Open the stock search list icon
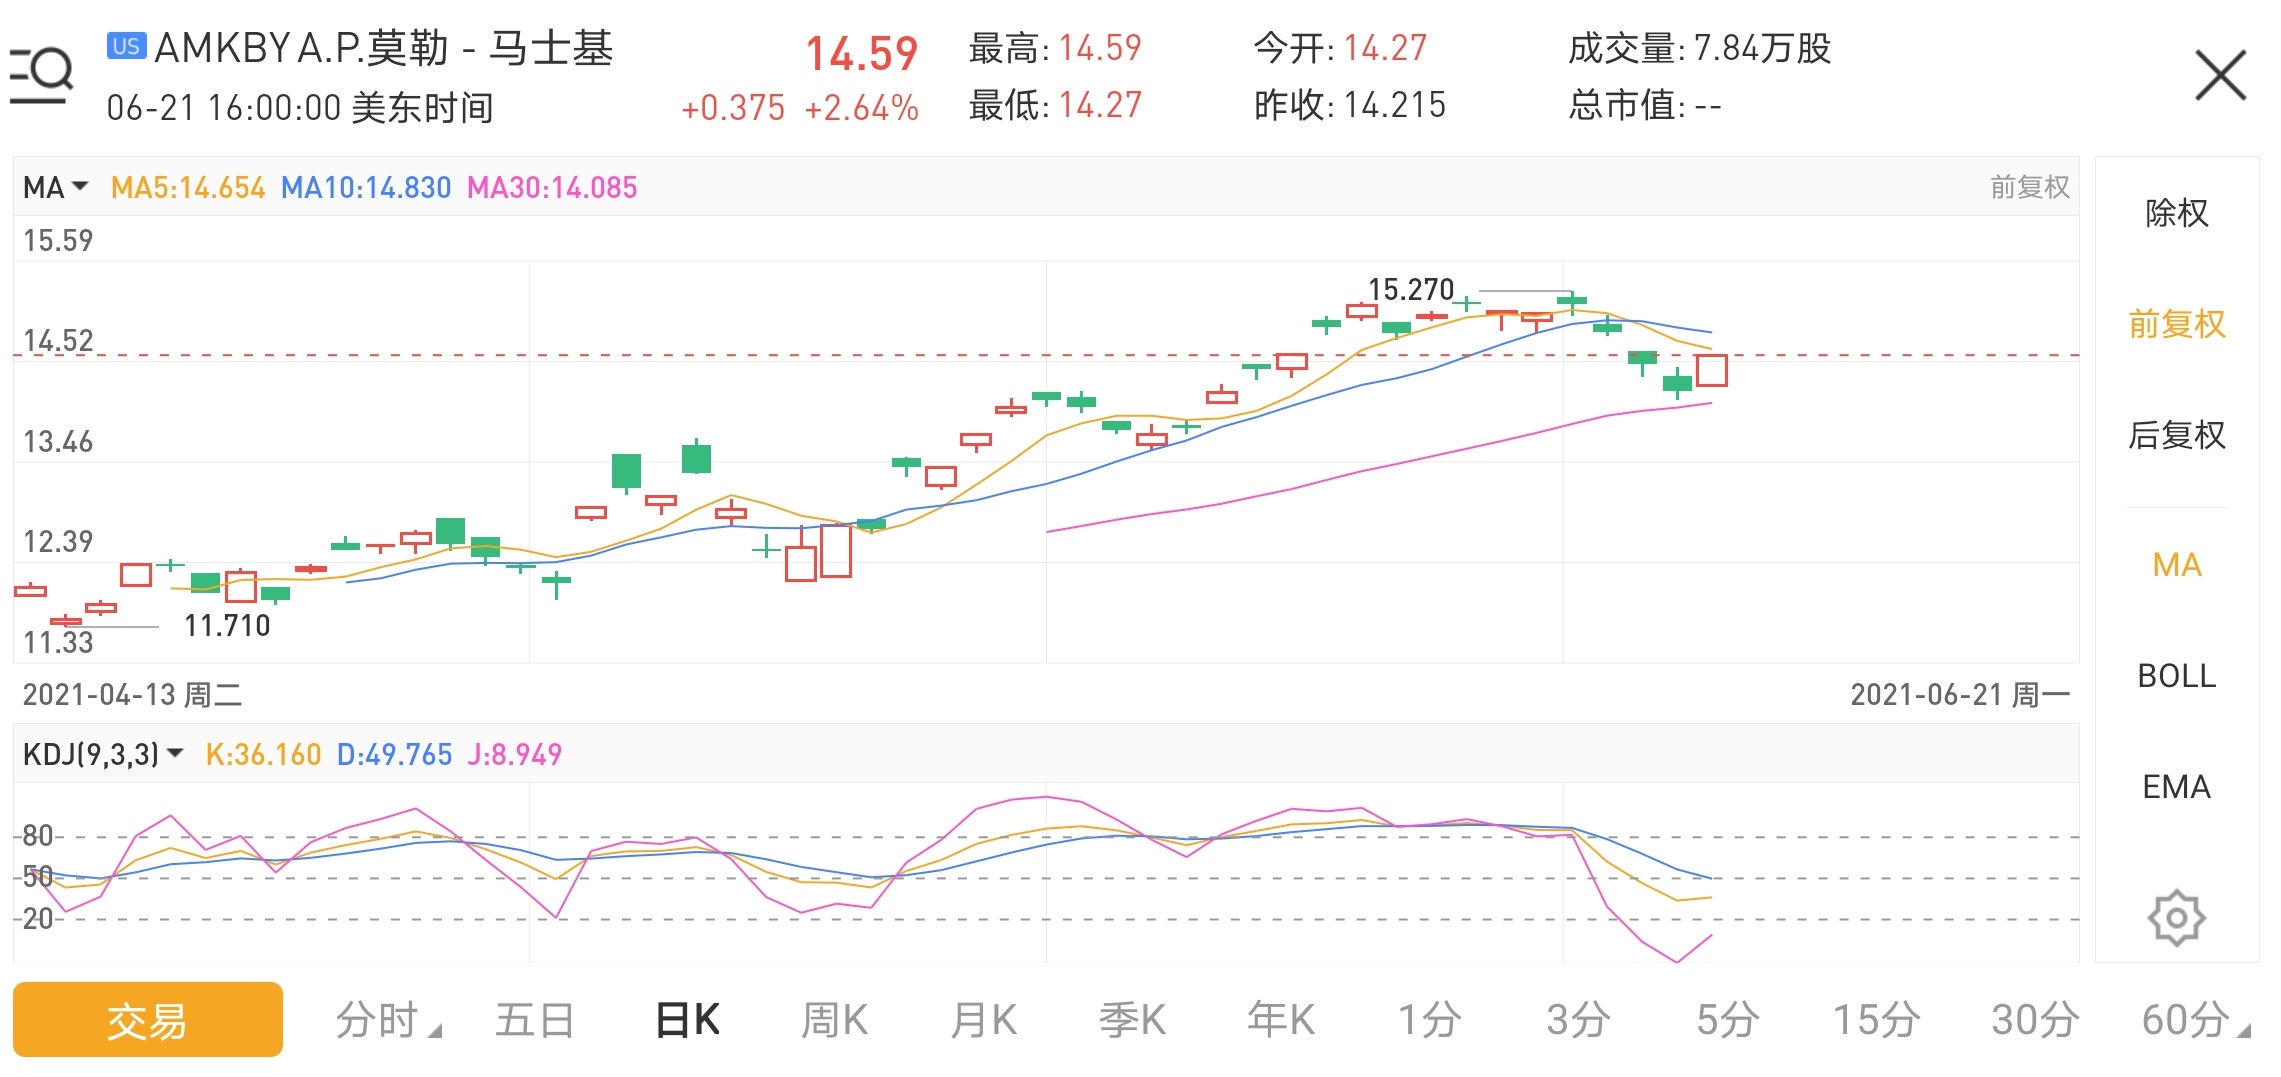This screenshot has height=1077, width=2281. (41, 75)
